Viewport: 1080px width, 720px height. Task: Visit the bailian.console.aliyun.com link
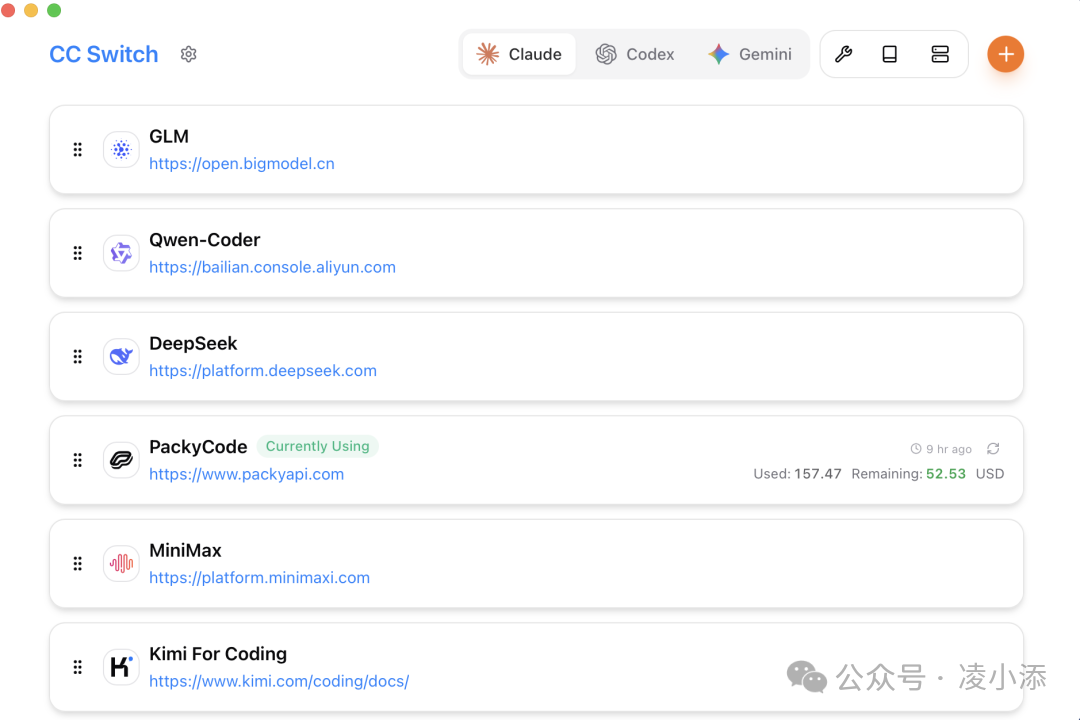272,267
